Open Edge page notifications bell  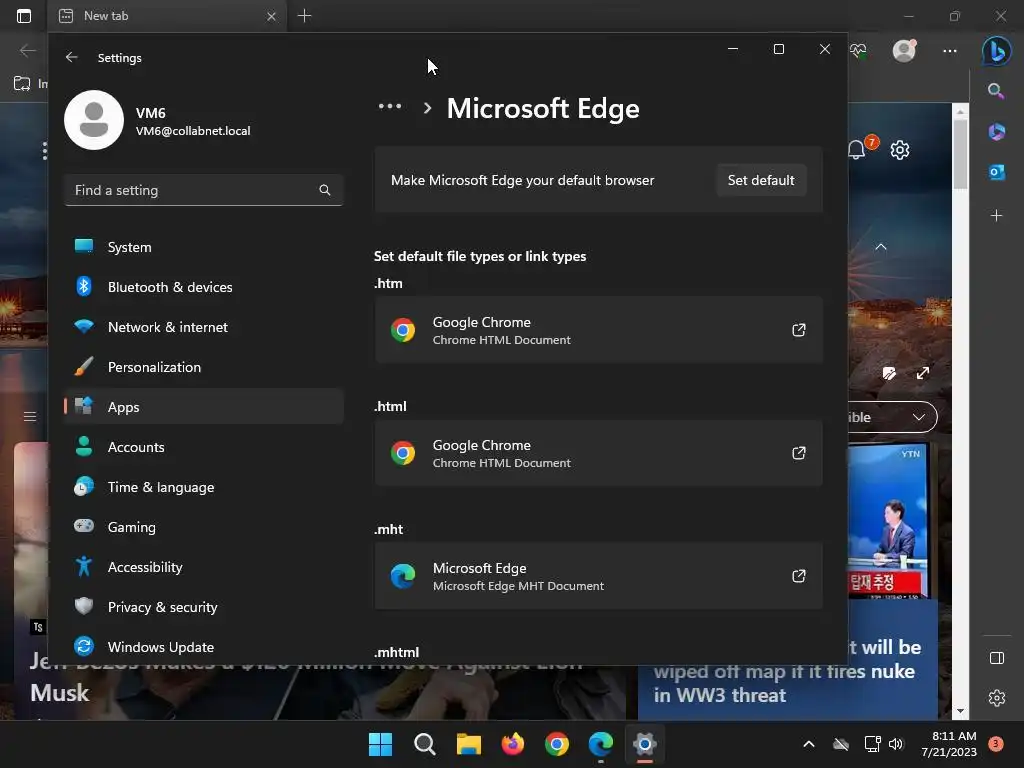(857, 150)
